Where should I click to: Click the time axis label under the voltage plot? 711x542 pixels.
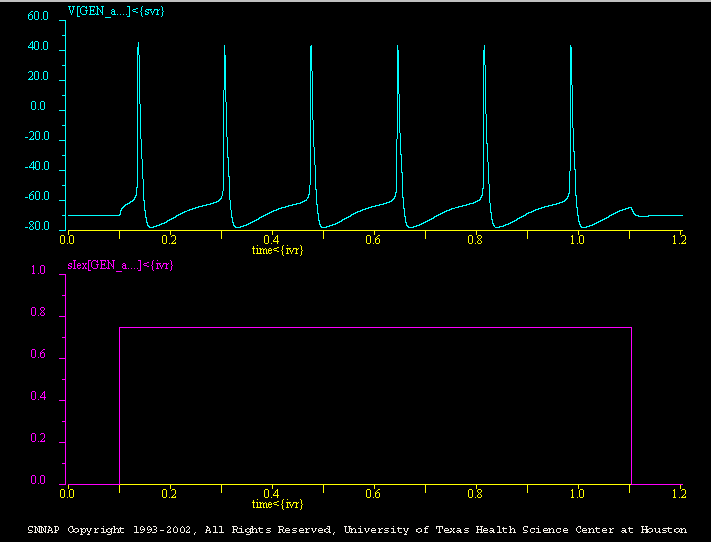[277, 250]
